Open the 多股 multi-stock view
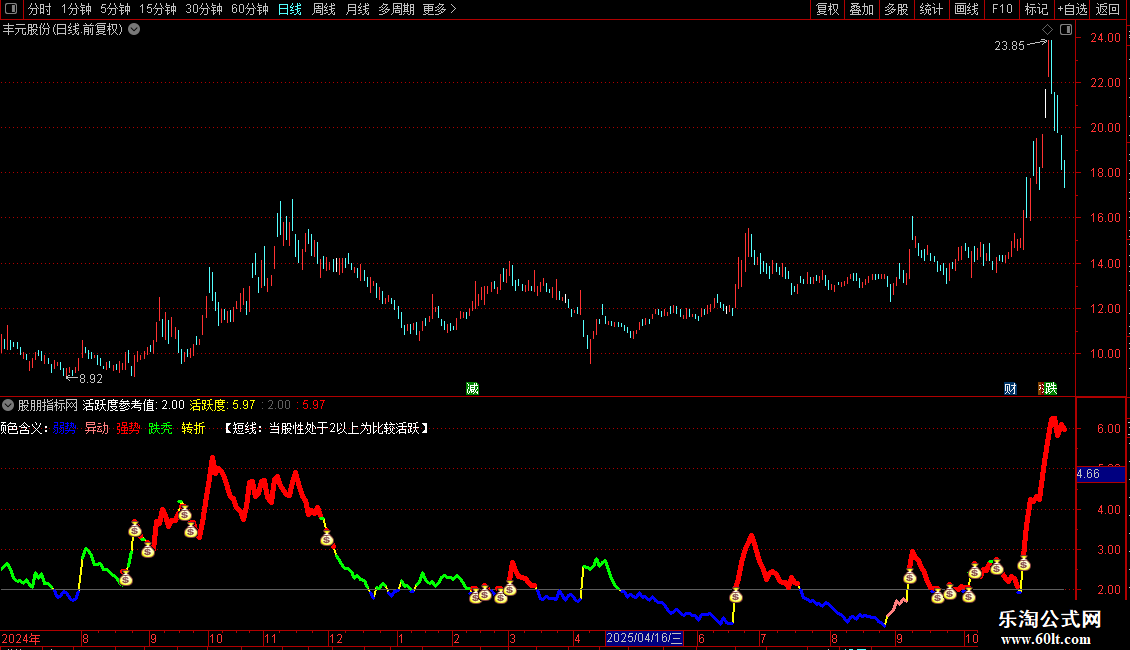 896,9
